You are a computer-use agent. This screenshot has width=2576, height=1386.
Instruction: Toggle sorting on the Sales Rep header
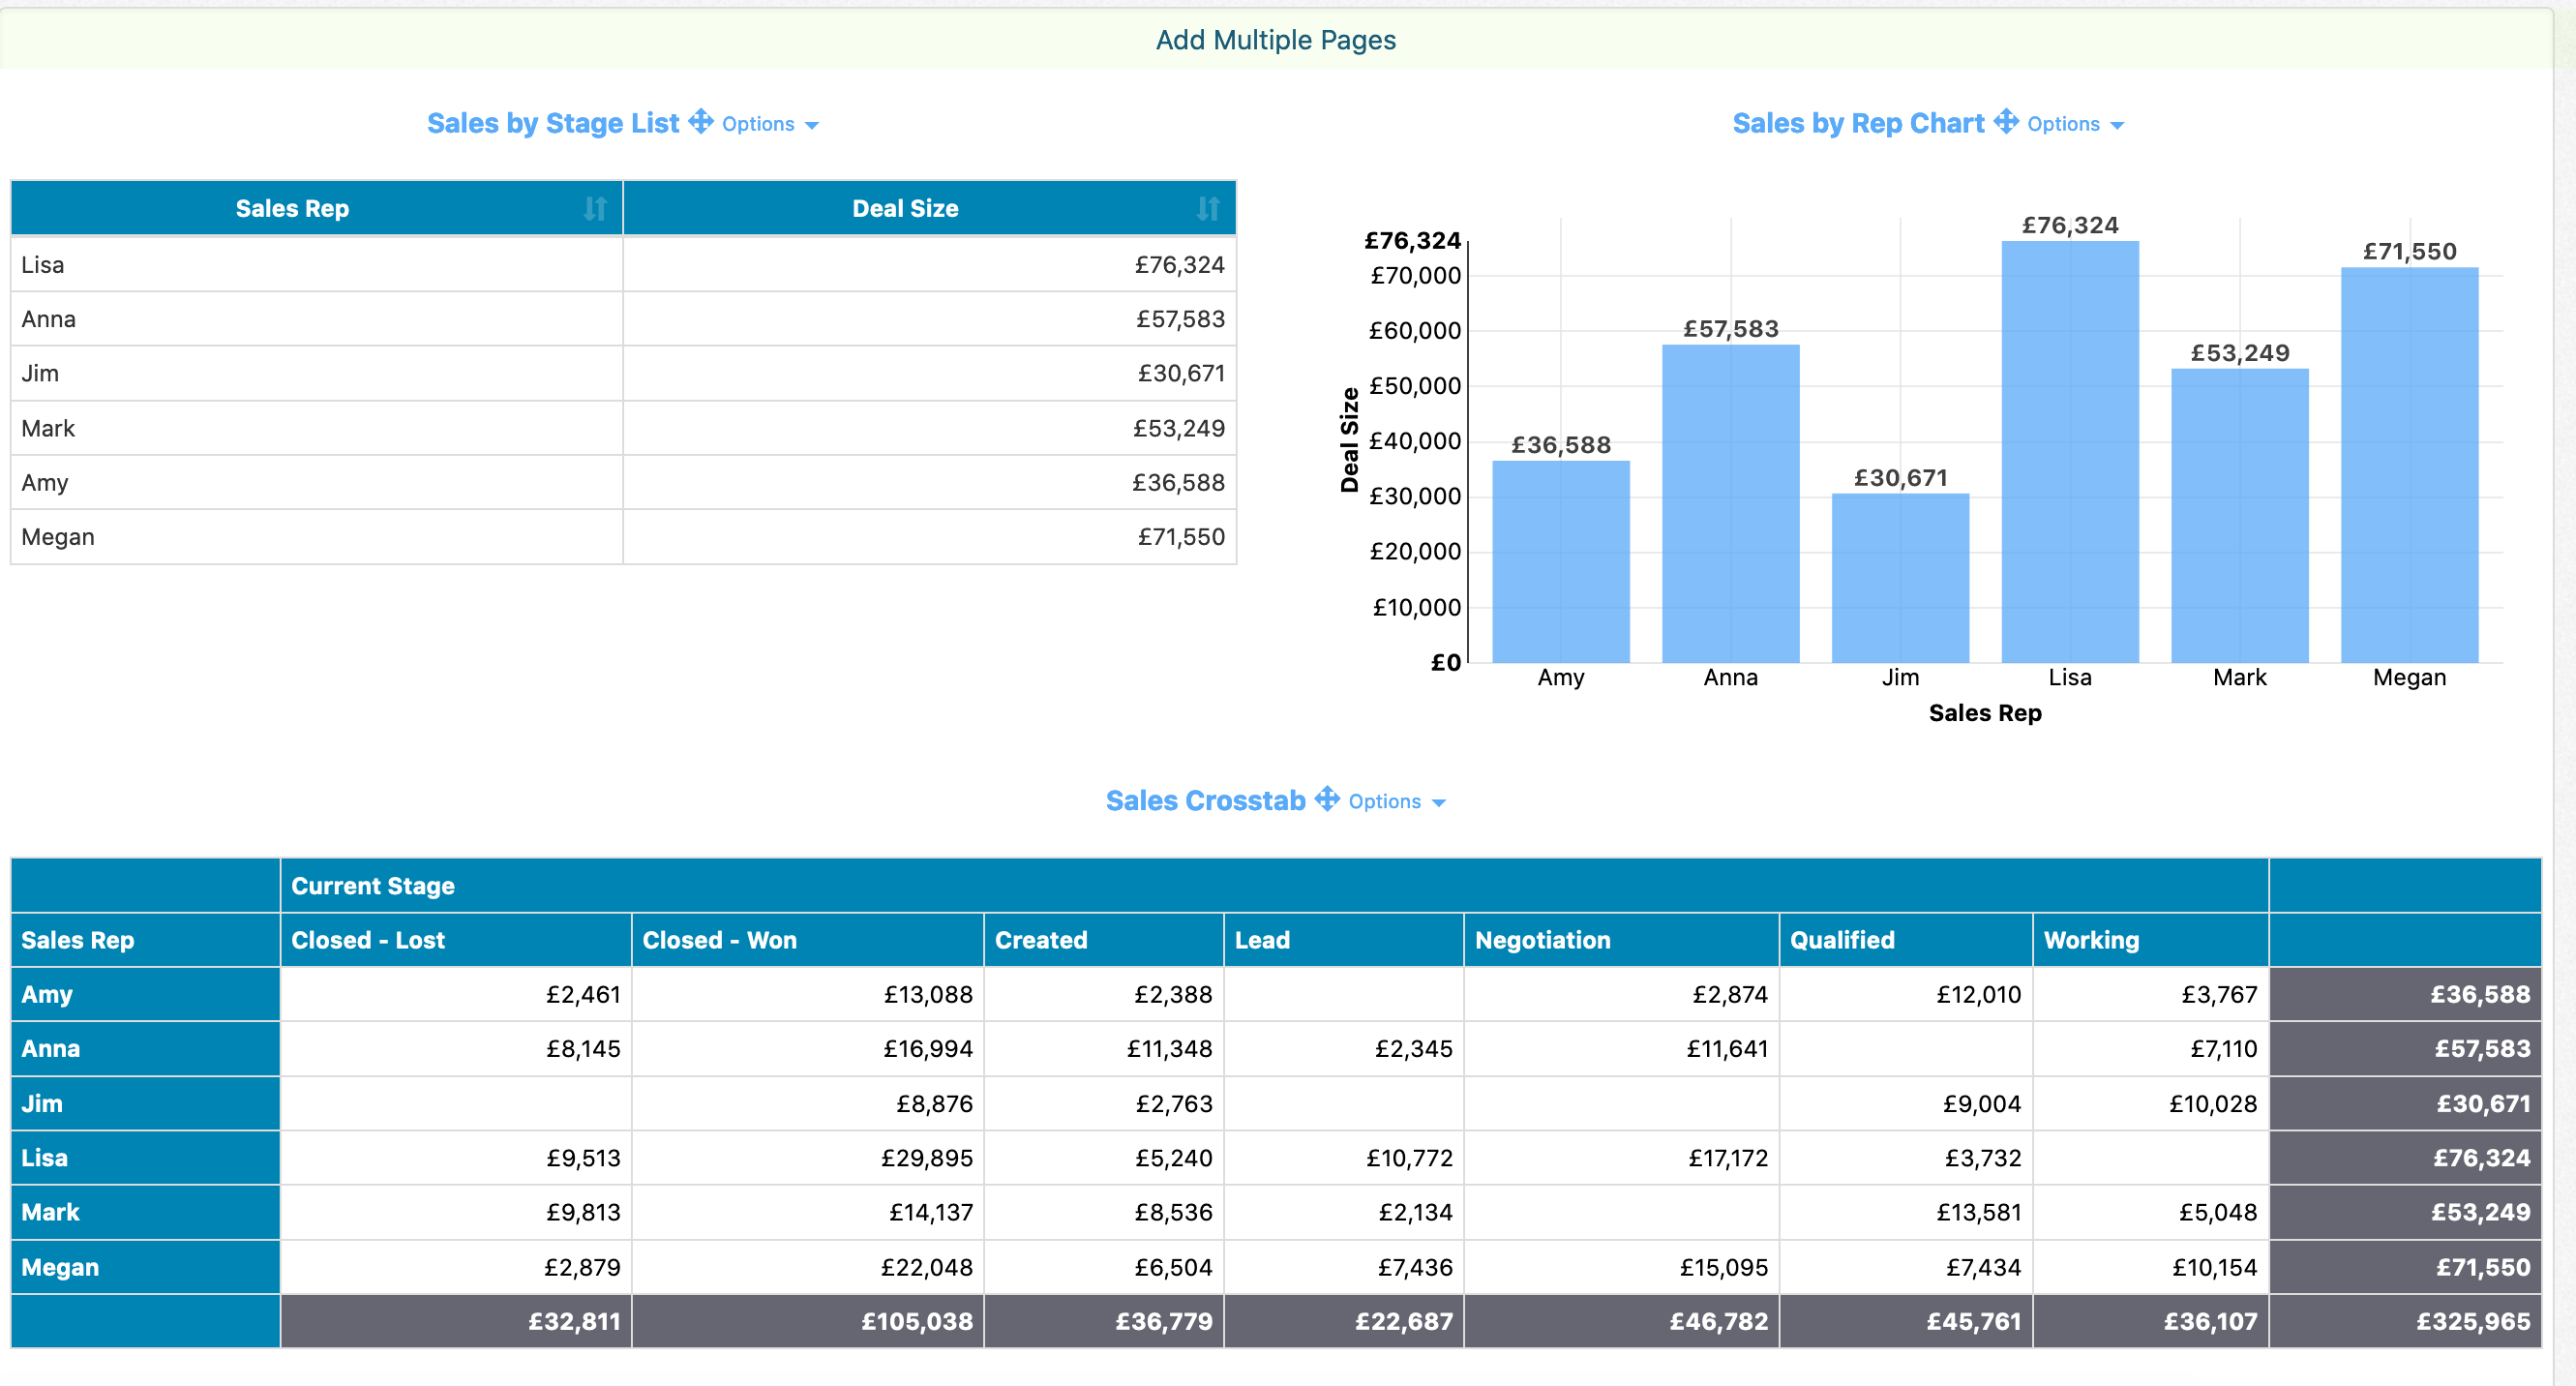(292, 208)
